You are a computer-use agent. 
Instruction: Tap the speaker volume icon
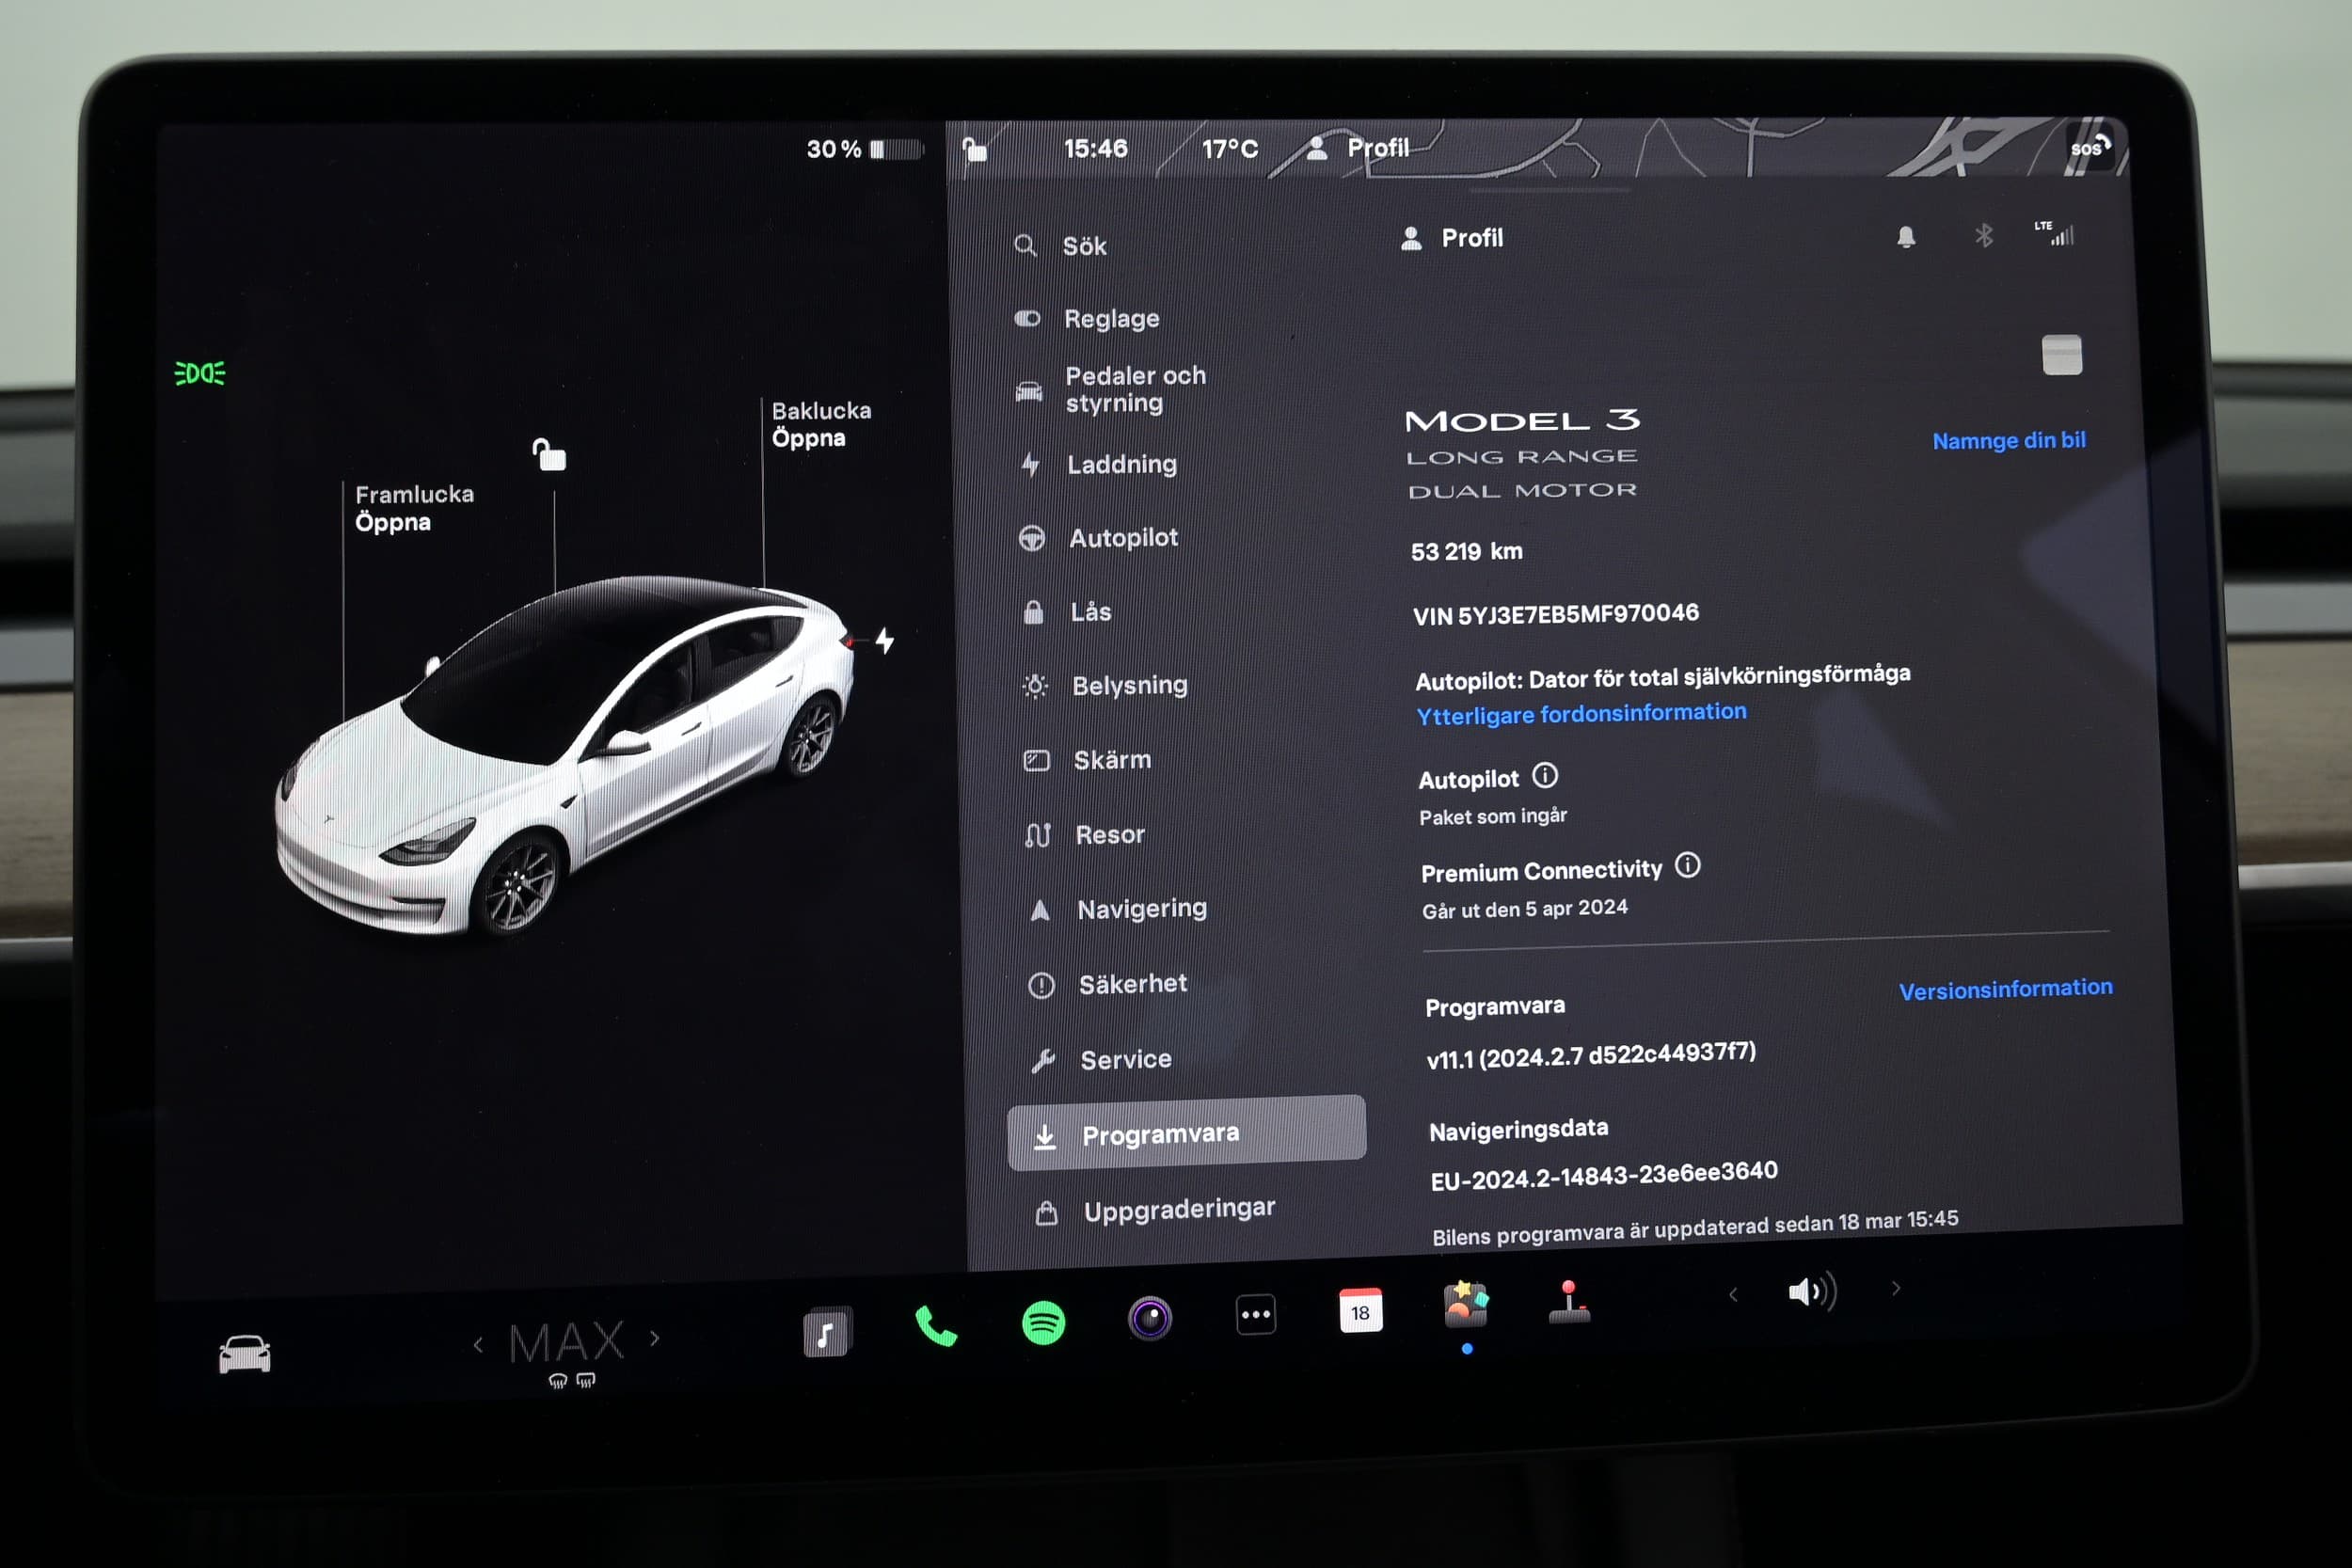coord(1812,1292)
